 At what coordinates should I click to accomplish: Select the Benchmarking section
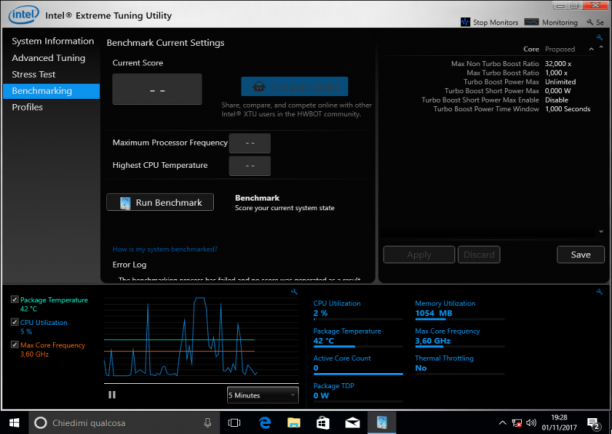[x=51, y=91]
